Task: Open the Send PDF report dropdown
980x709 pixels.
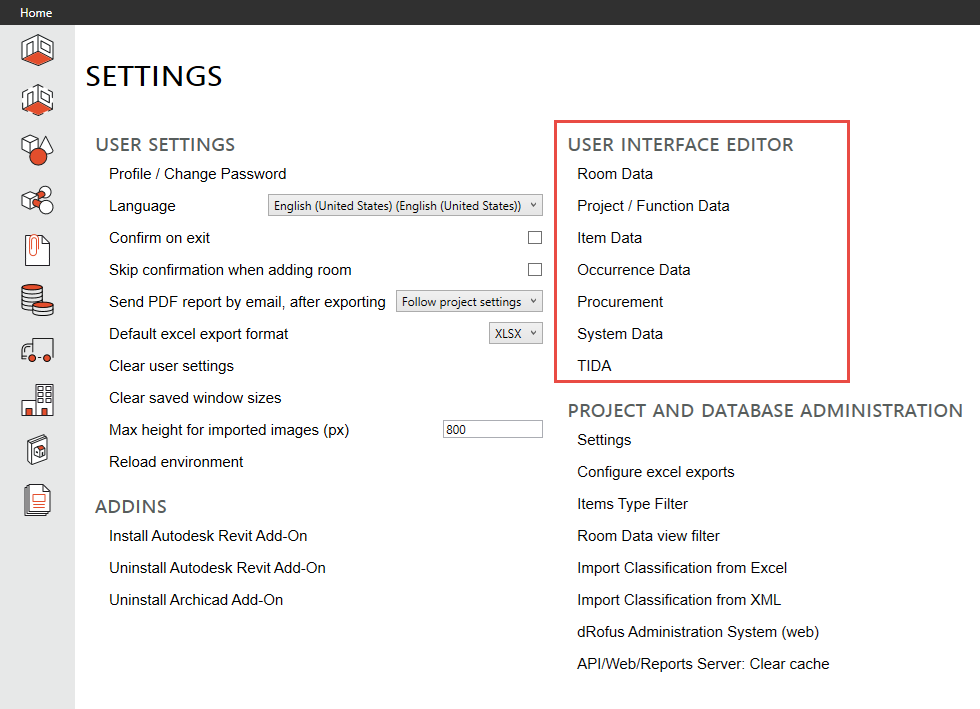Action: (x=469, y=300)
